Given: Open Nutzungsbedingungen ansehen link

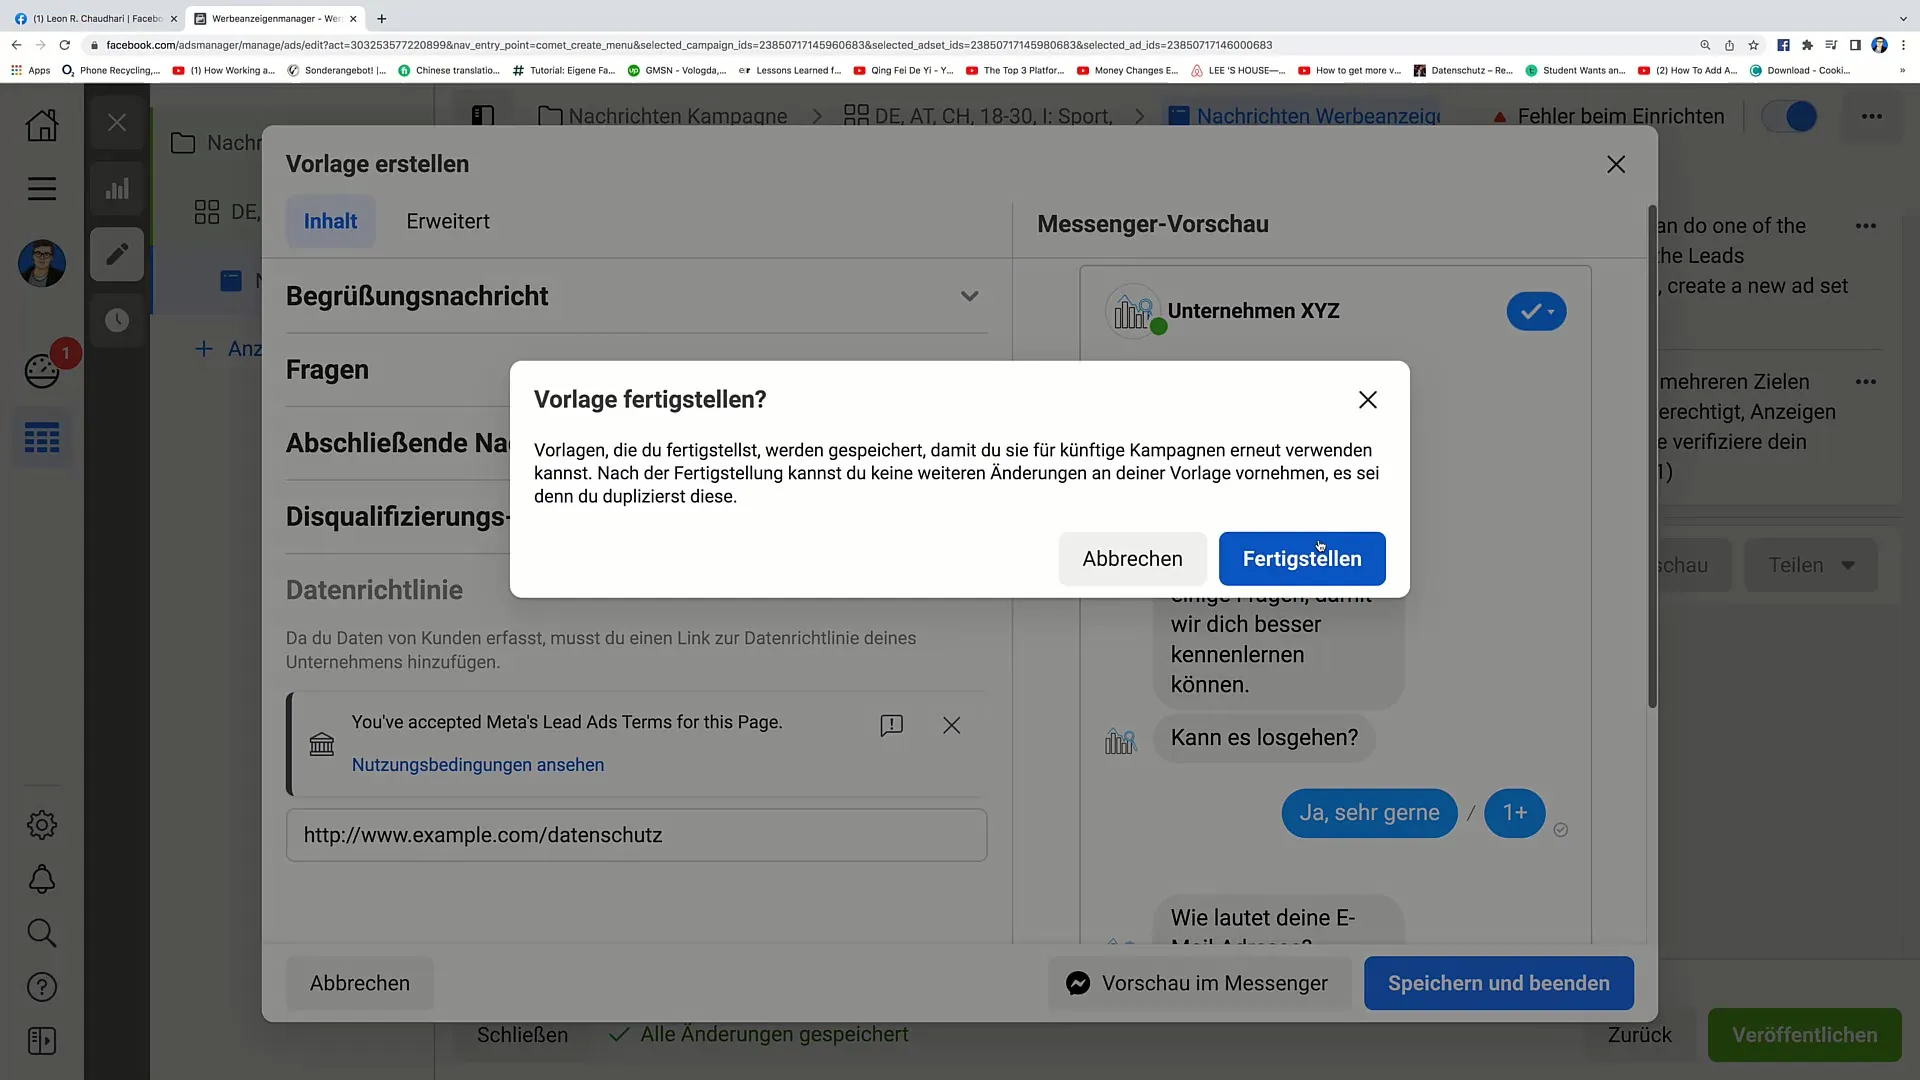Looking at the screenshot, I should [477, 765].
